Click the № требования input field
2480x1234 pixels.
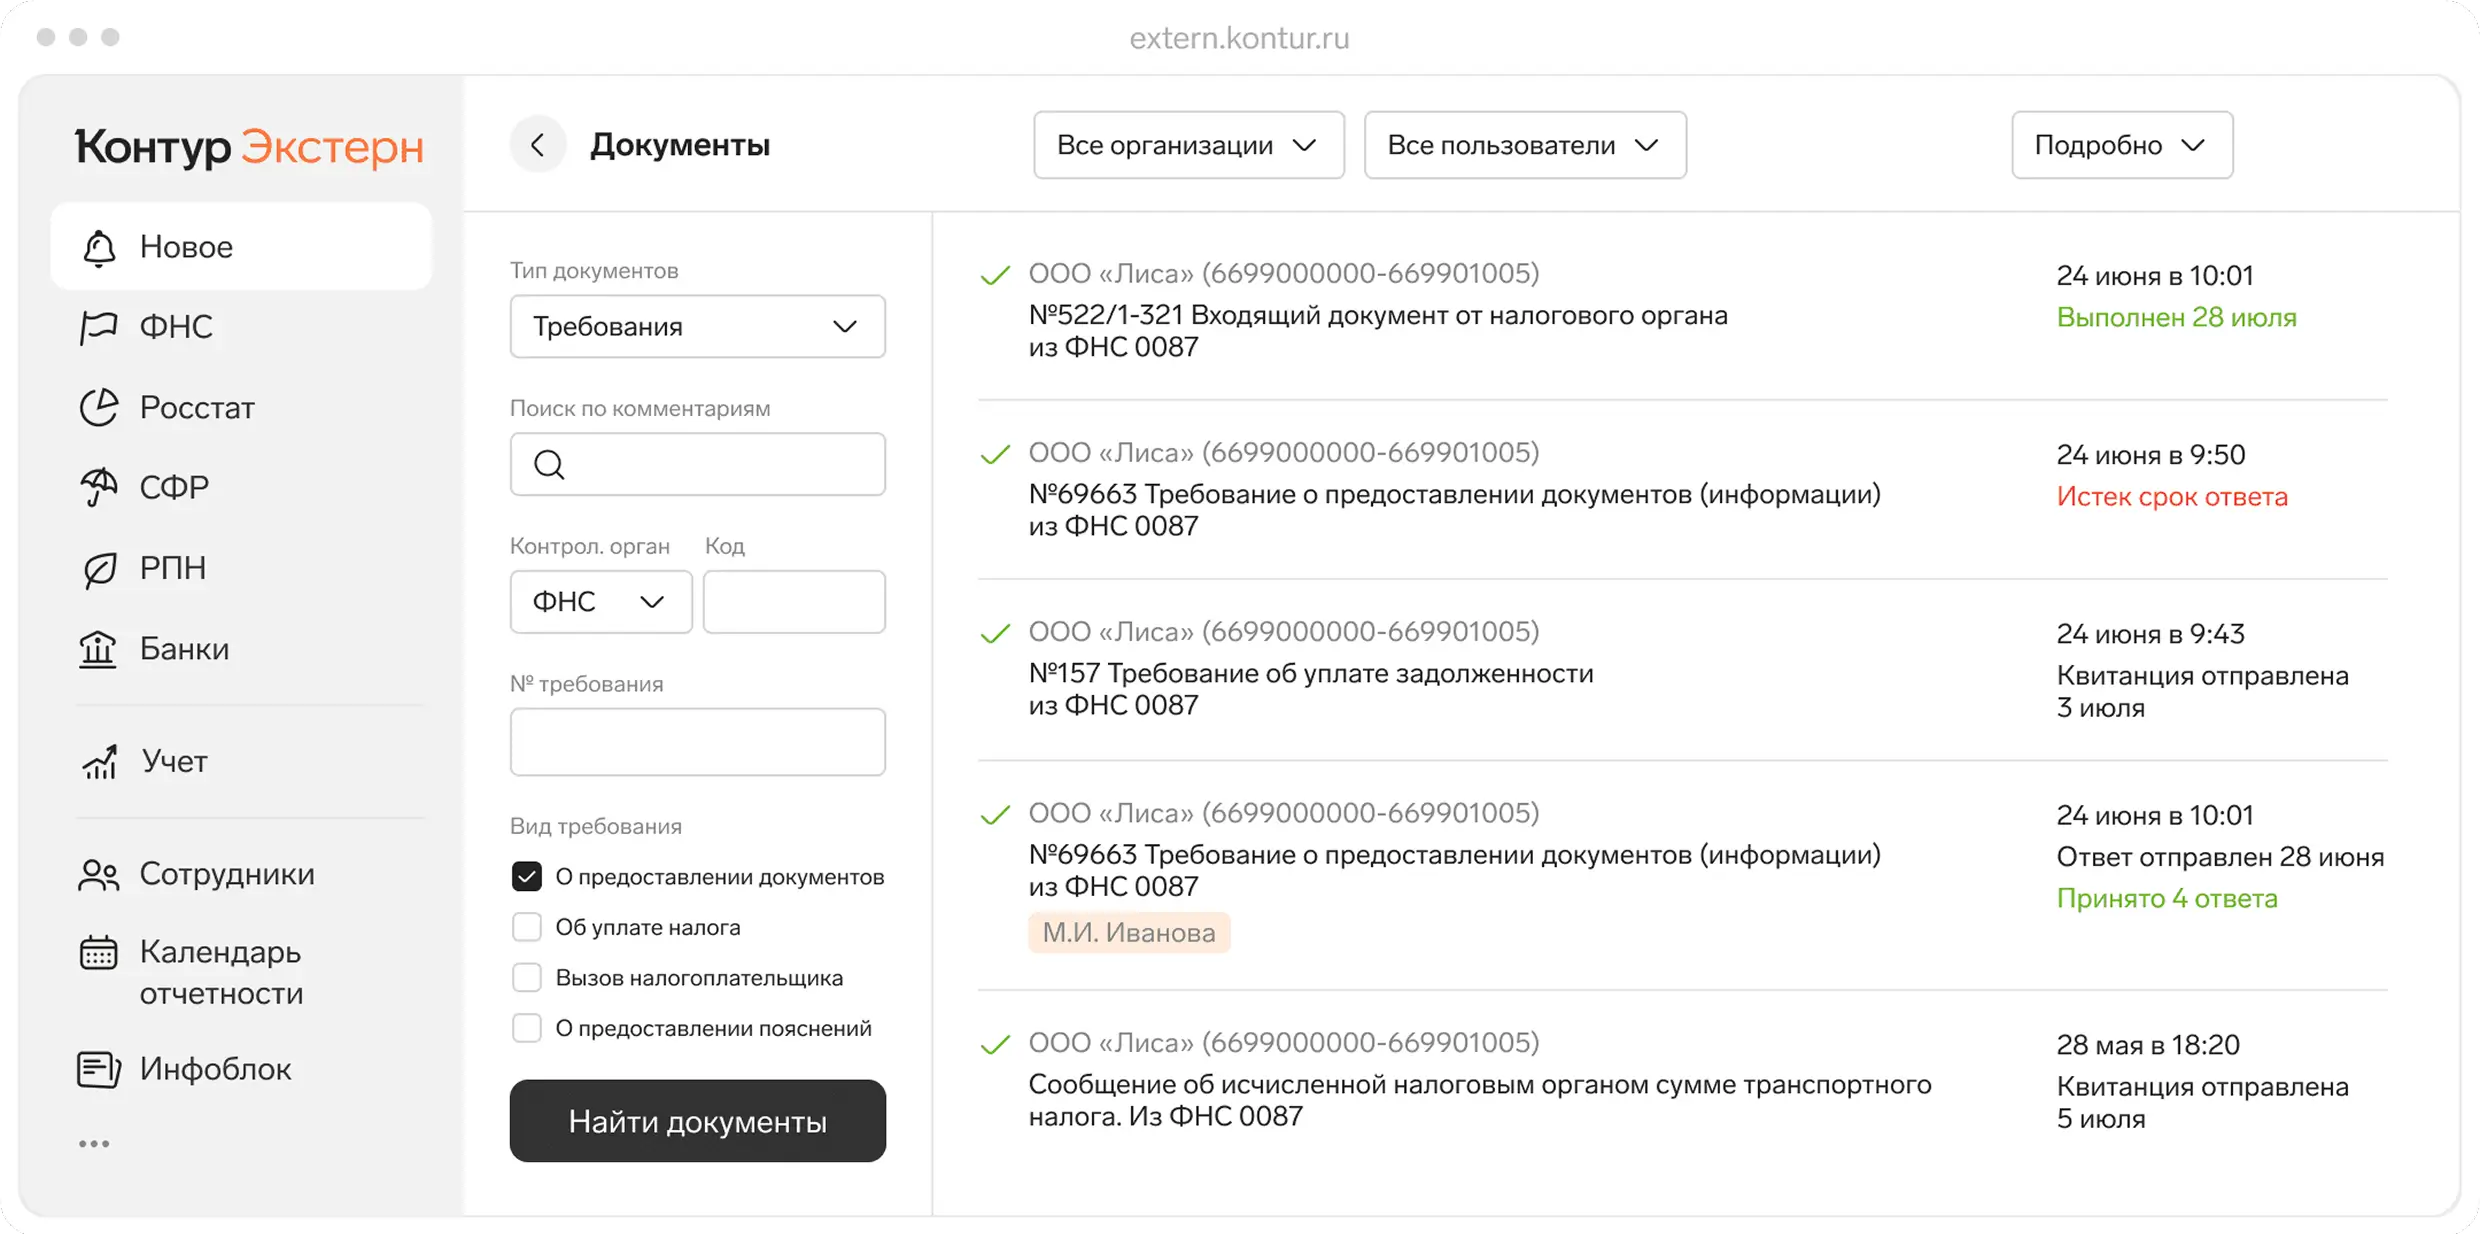(697, 742)
